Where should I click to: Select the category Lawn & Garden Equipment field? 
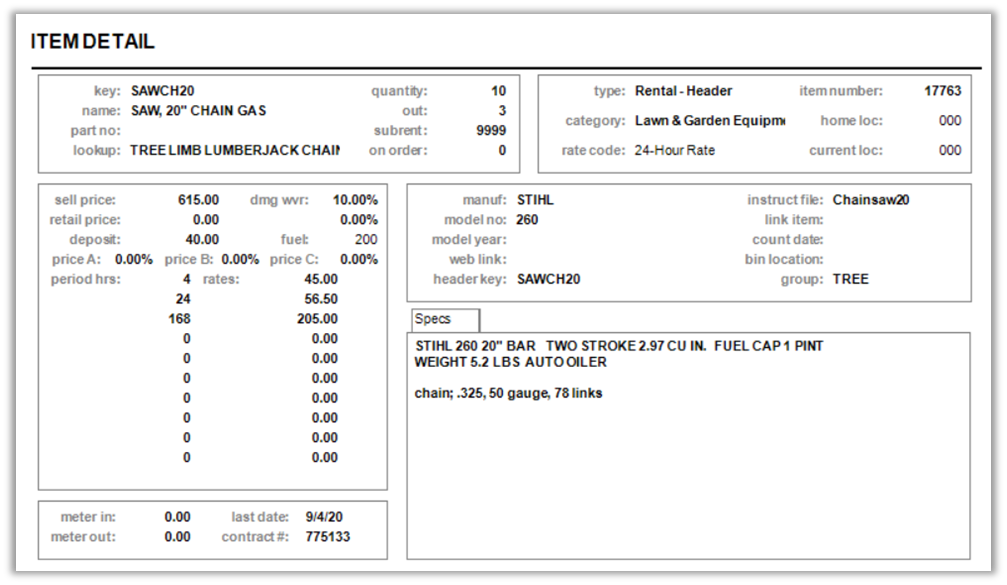pyautogui.click(x=709, y=121)
